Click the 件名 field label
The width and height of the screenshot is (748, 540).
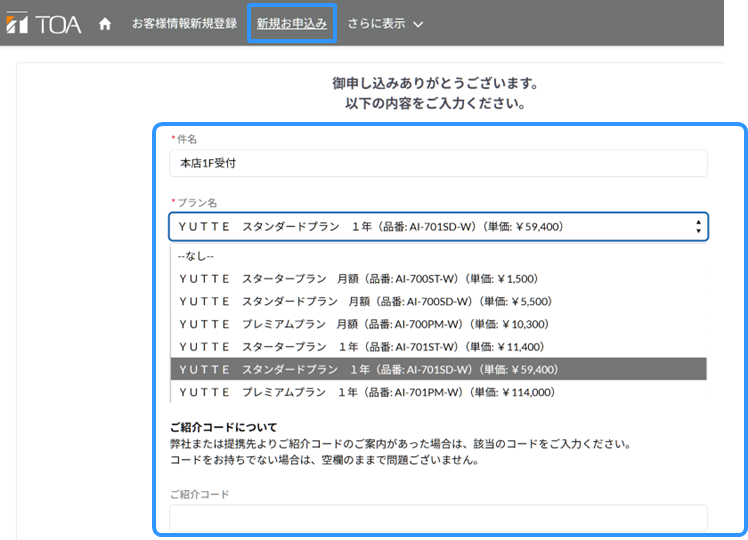pyautogui.click(x=186, y=139)
